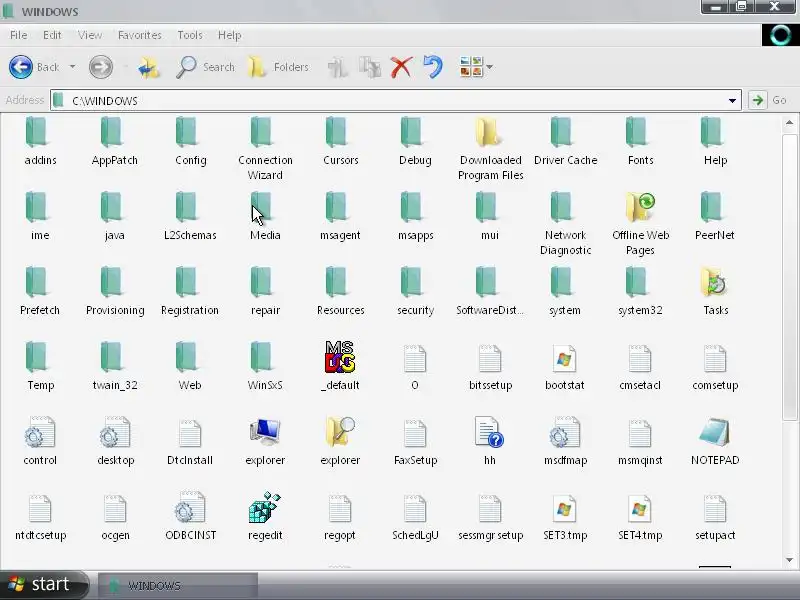The height and width of the screenshot is (600, 800).
Task: Select the Prefetch folder
Action: click(37, 282)
